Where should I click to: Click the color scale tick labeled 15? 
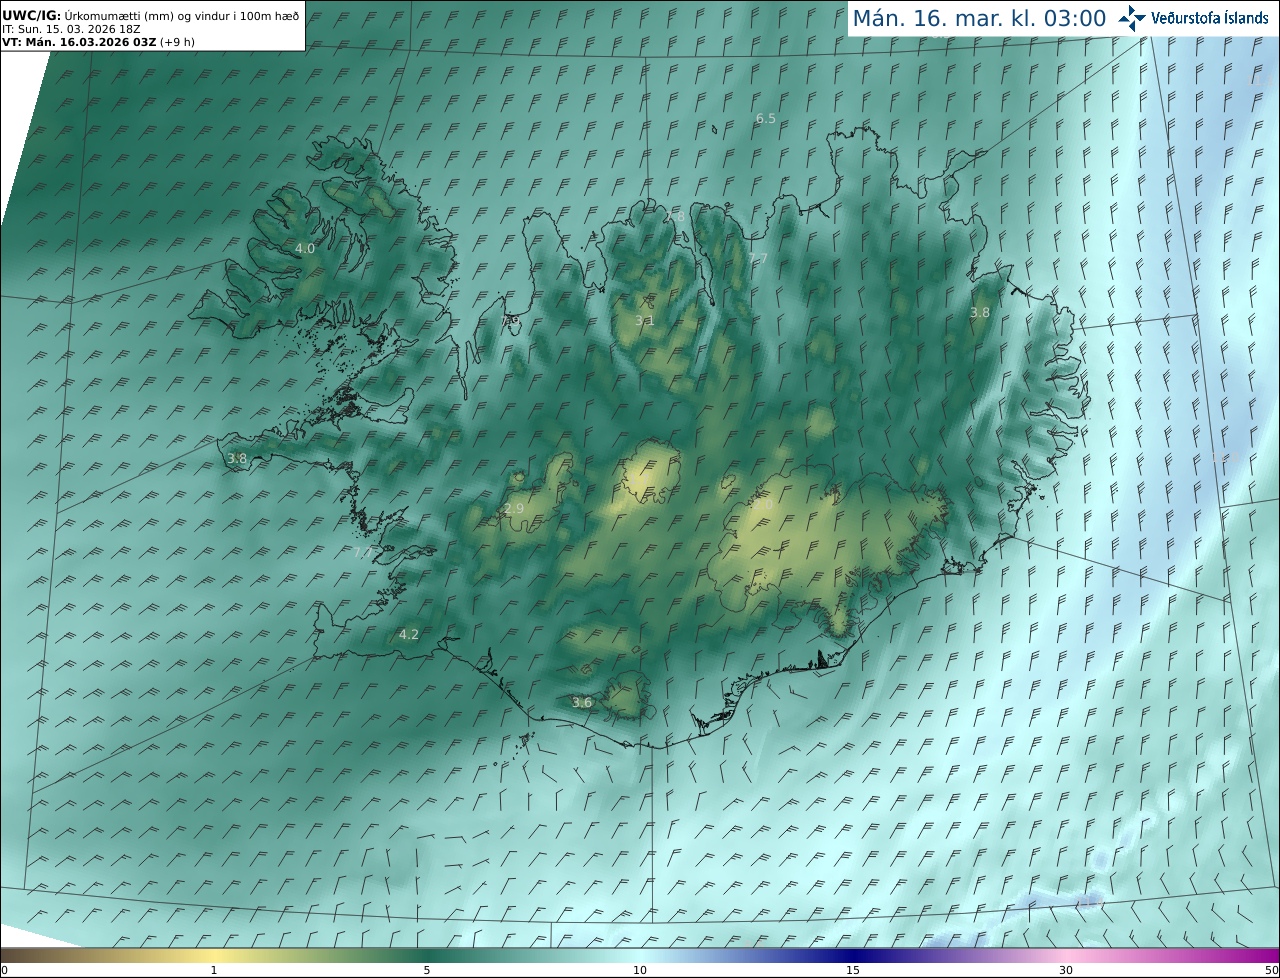[x=853, y=970]
